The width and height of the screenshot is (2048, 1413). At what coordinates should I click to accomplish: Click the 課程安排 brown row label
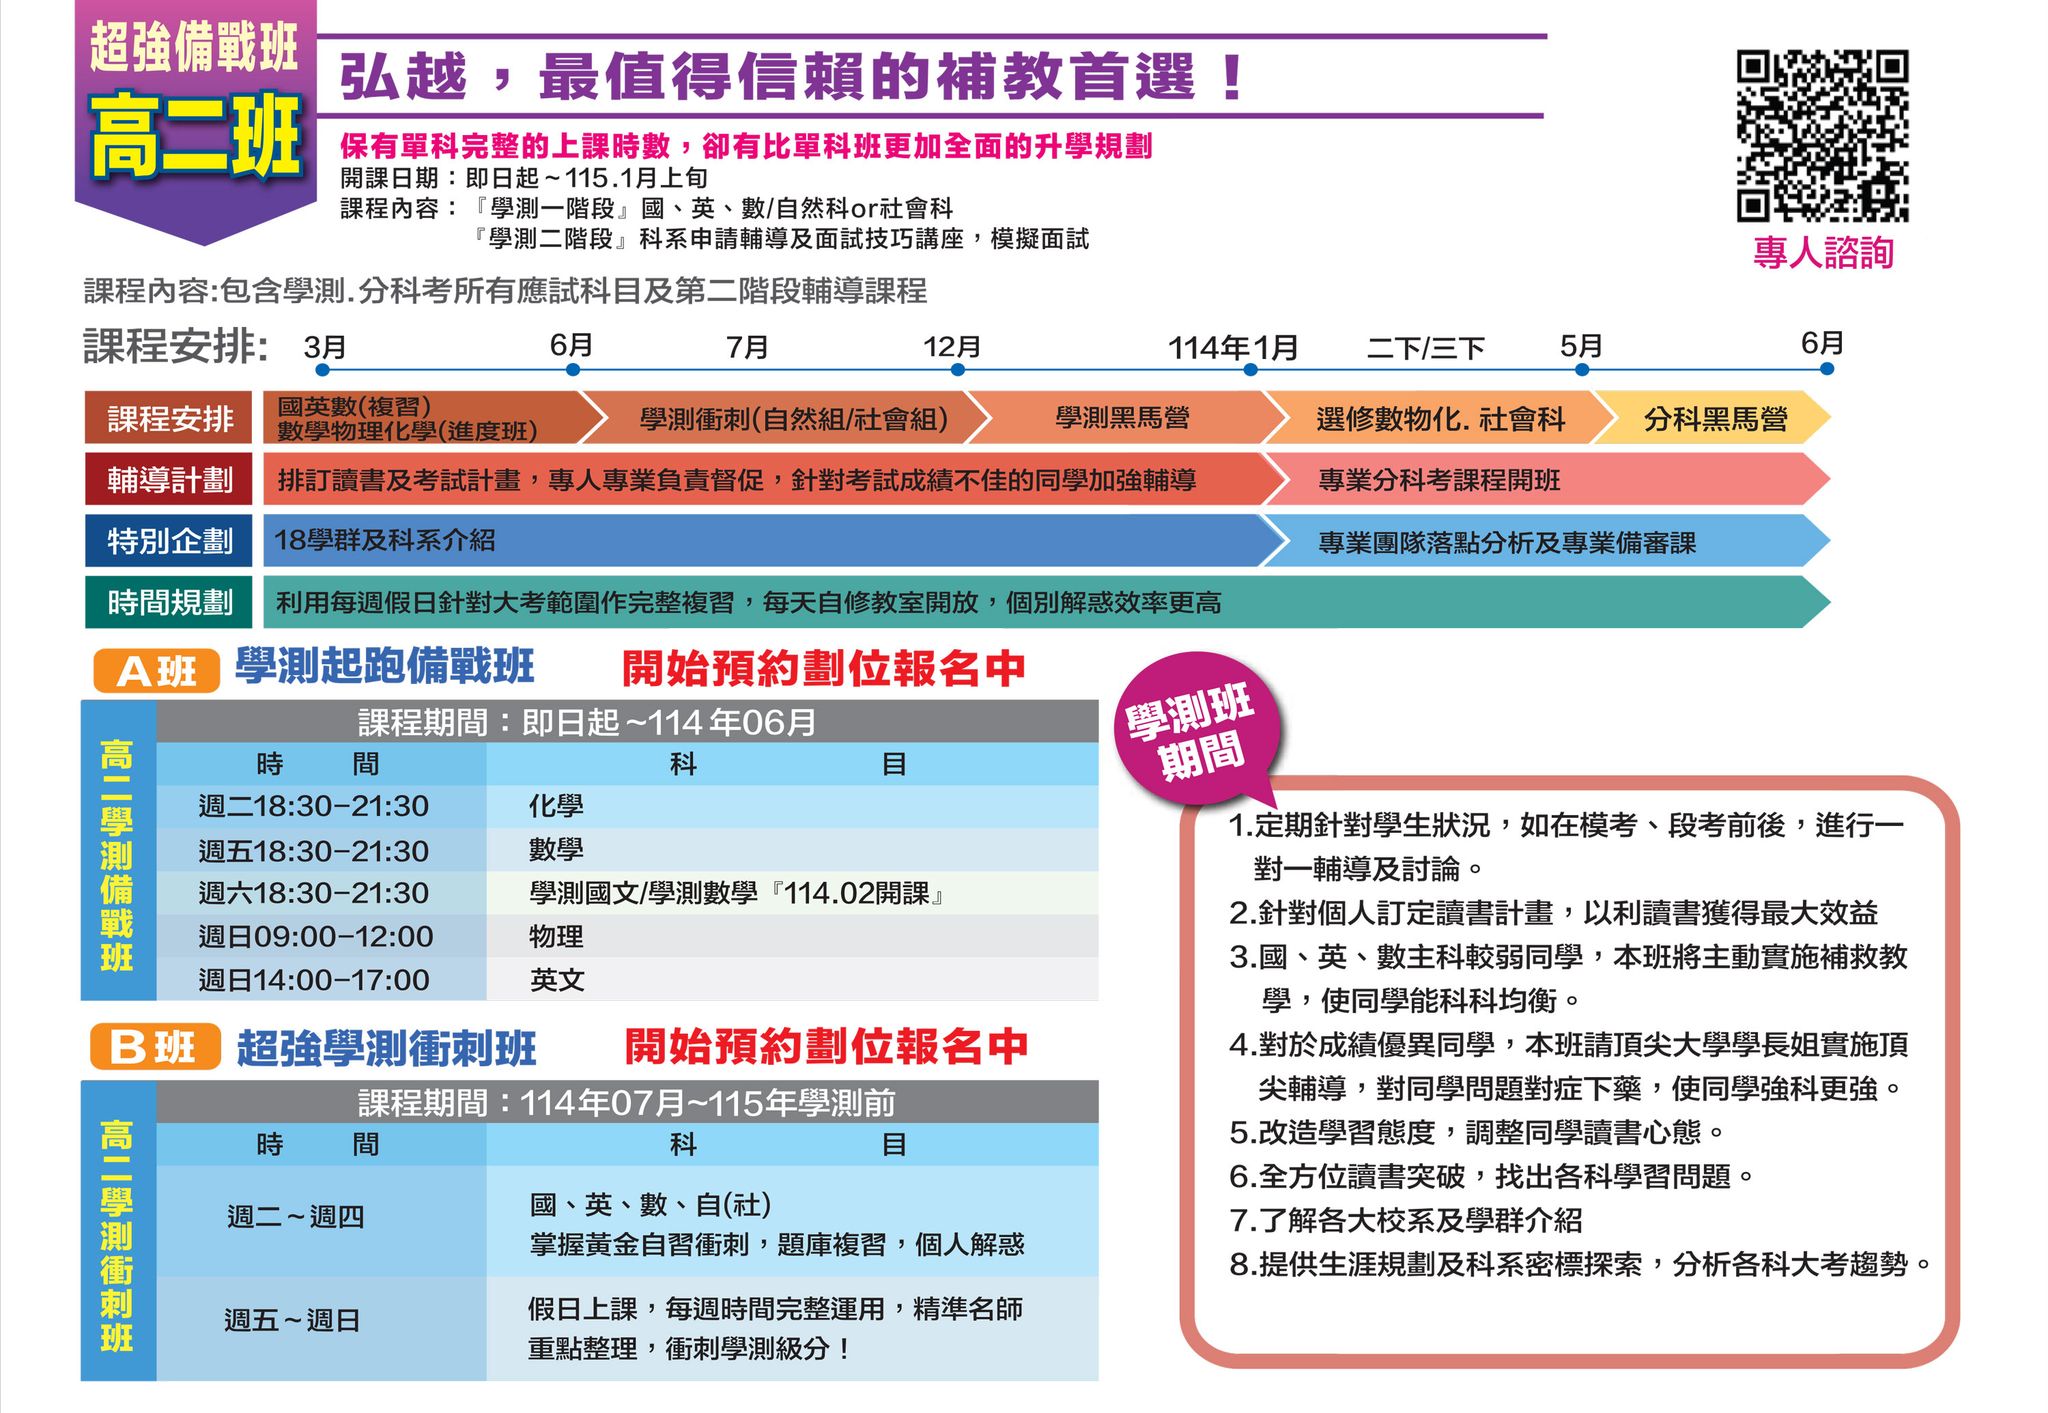168,418
